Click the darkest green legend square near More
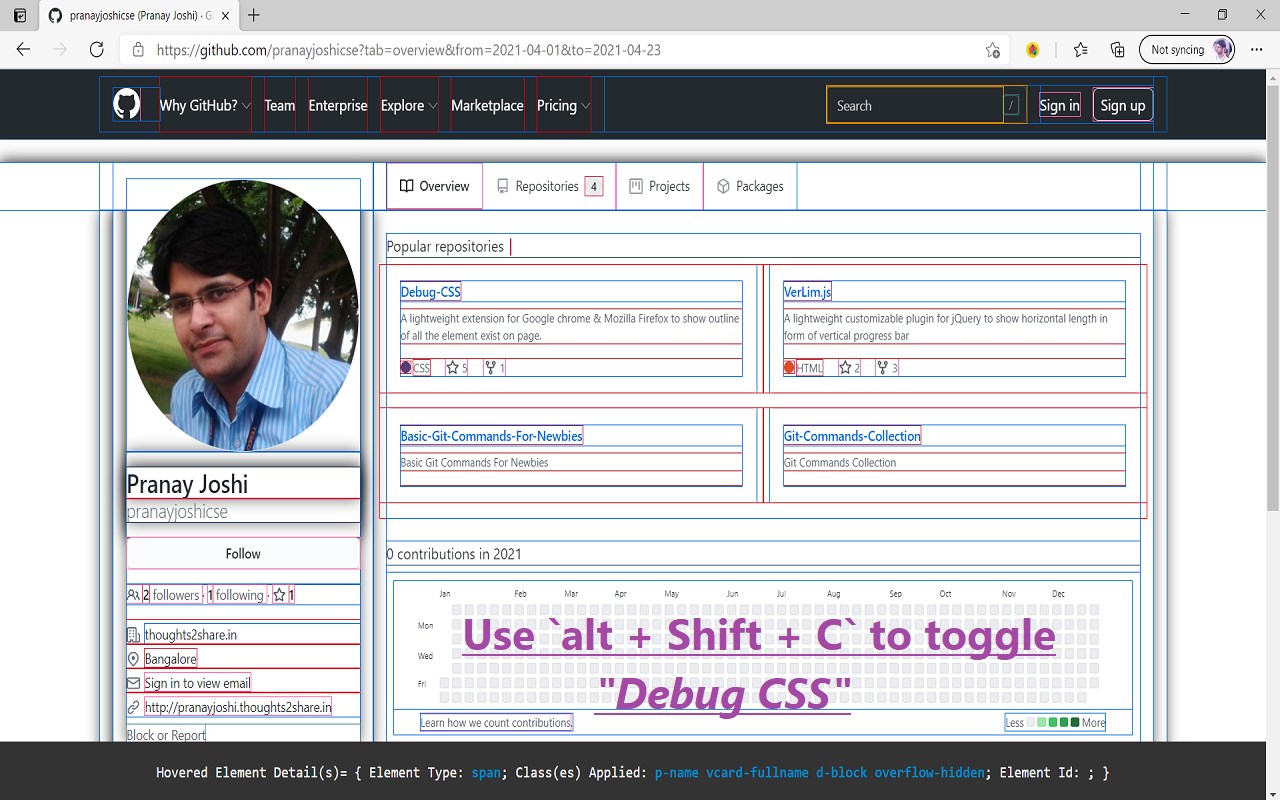The width and height of the screenshot is (1280, 800). [1075, 722]
